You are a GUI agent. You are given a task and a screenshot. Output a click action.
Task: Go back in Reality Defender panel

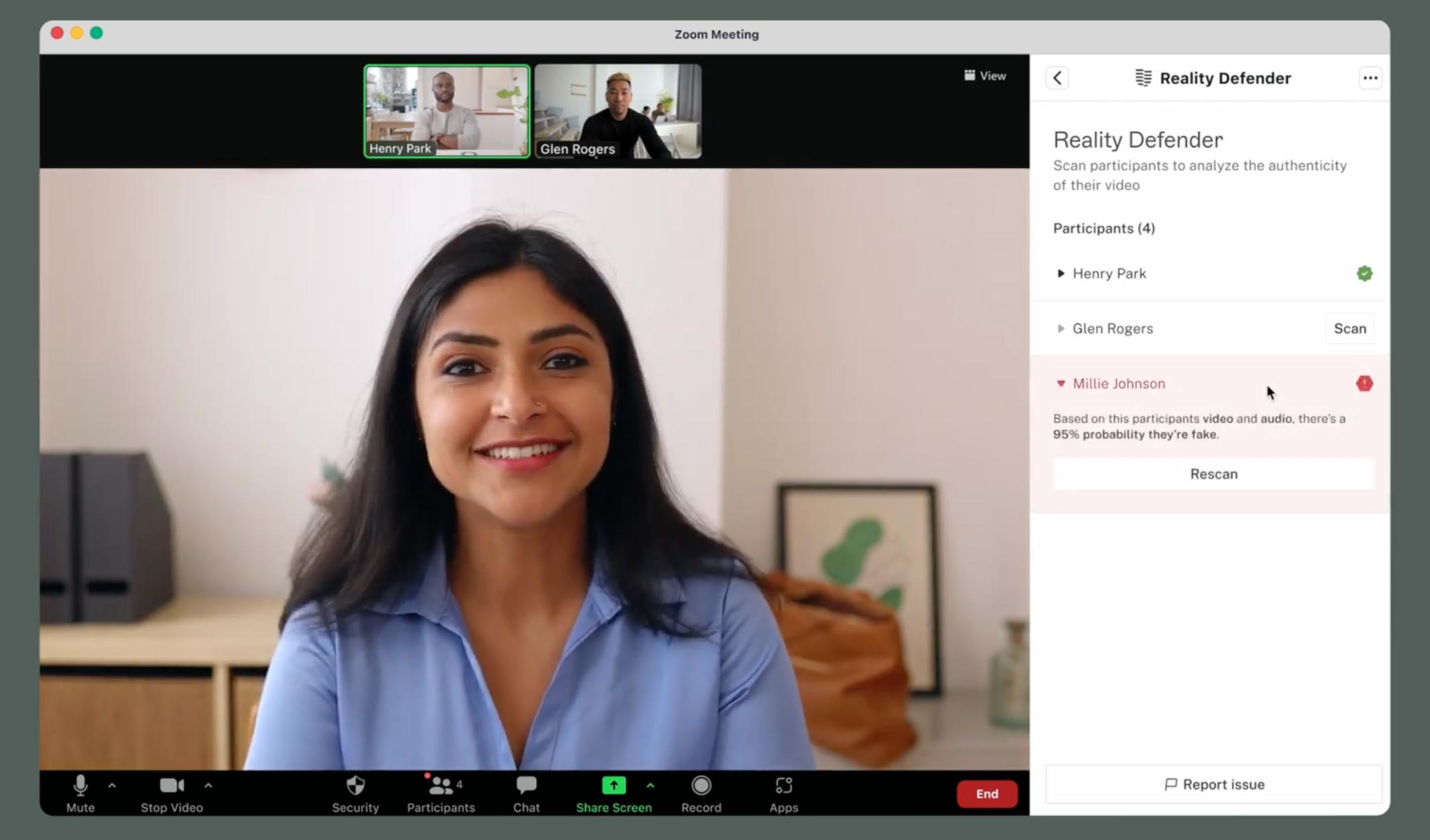1057,78
